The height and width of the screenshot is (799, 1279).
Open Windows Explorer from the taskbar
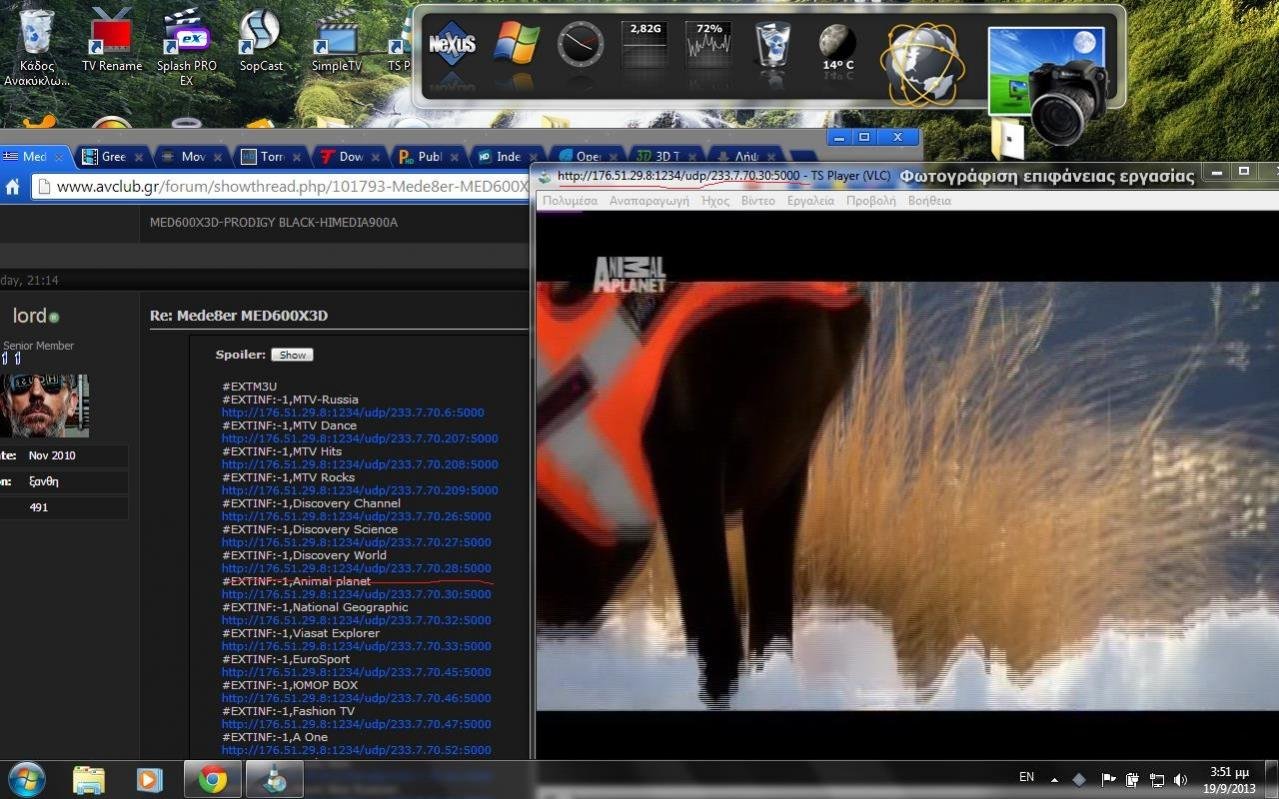[88, 779]
